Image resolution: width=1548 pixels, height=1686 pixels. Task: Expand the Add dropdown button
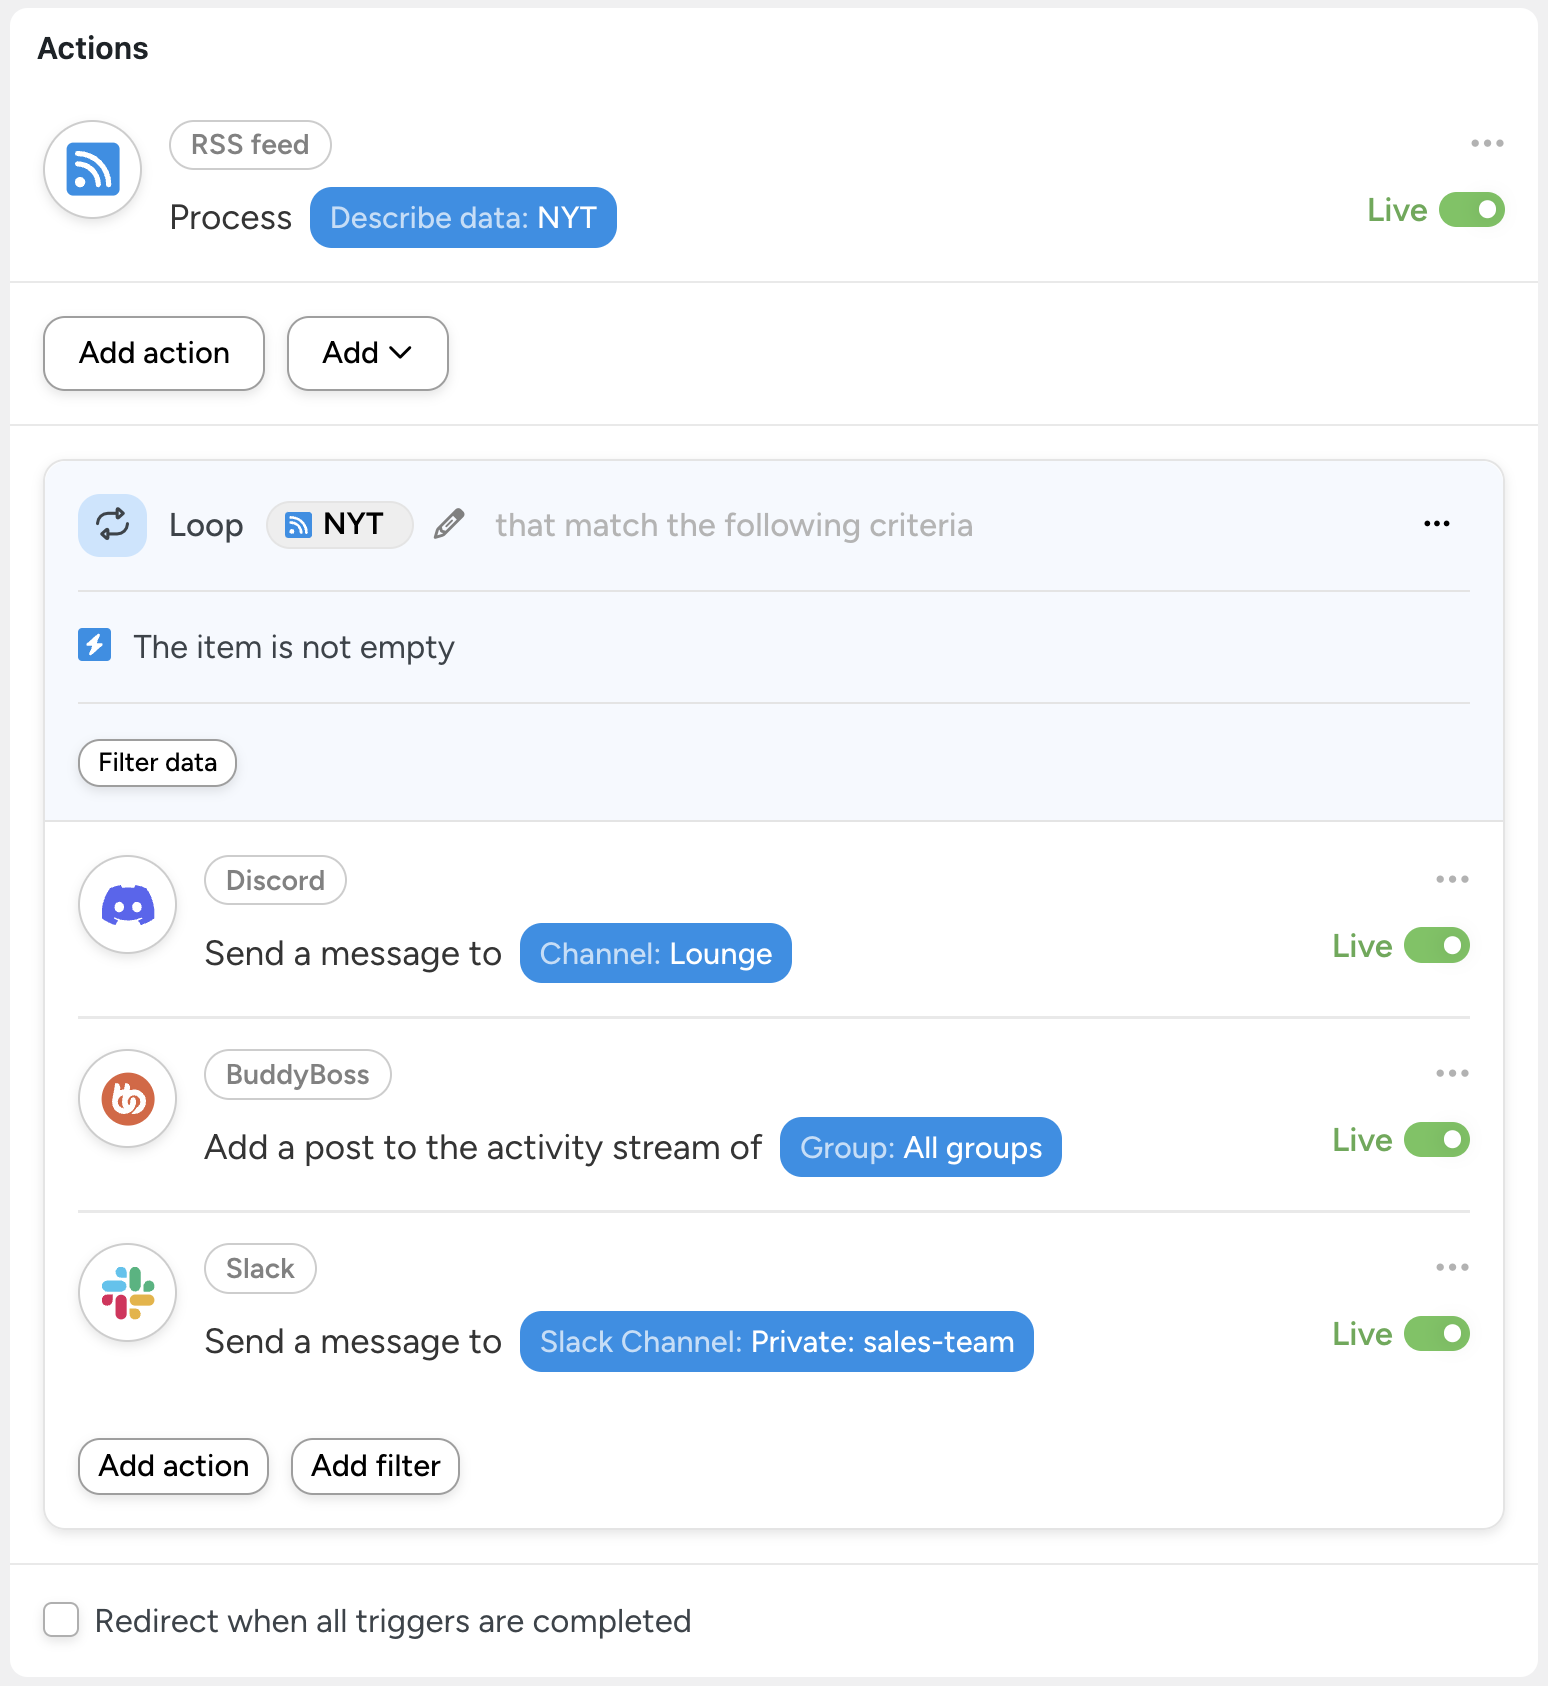click(x=367, y=353)
